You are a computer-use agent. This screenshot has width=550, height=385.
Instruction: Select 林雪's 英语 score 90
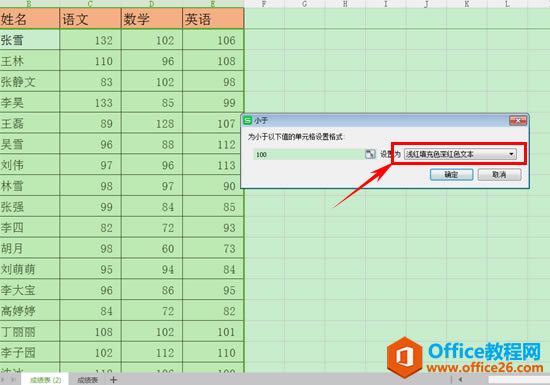tap(213, 185)
